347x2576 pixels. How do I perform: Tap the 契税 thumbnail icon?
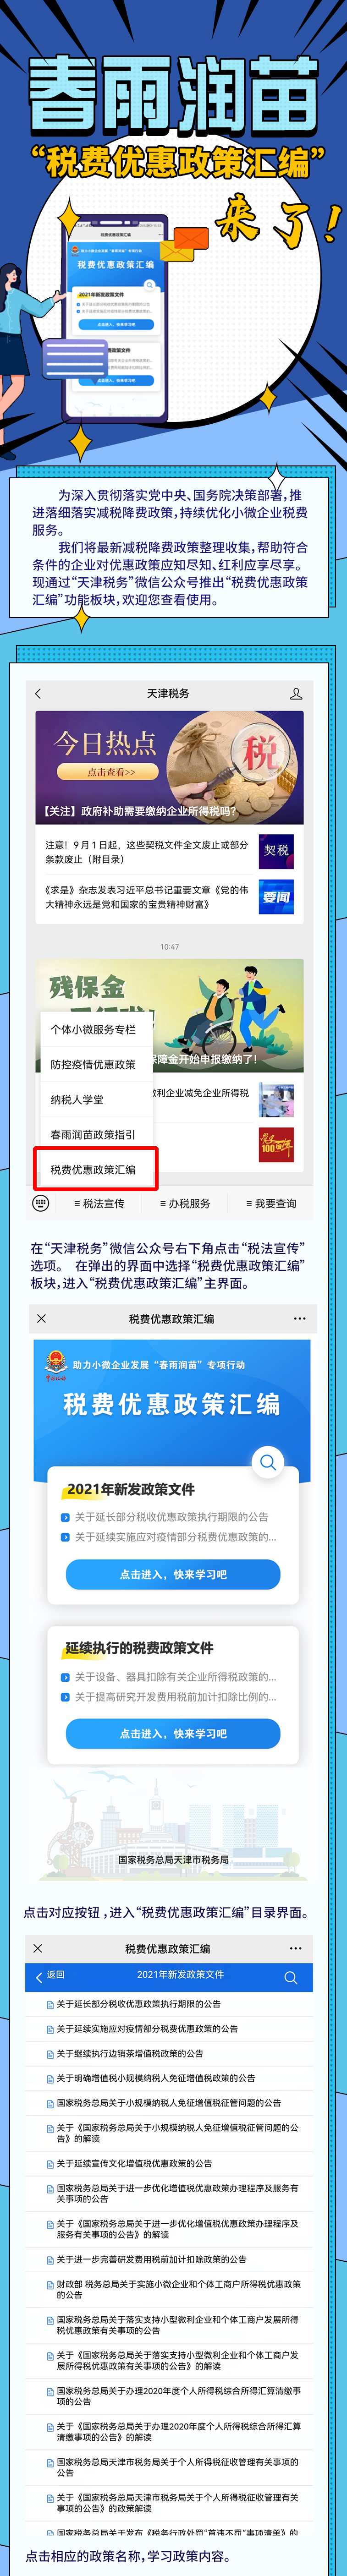[x=276, y=850]
